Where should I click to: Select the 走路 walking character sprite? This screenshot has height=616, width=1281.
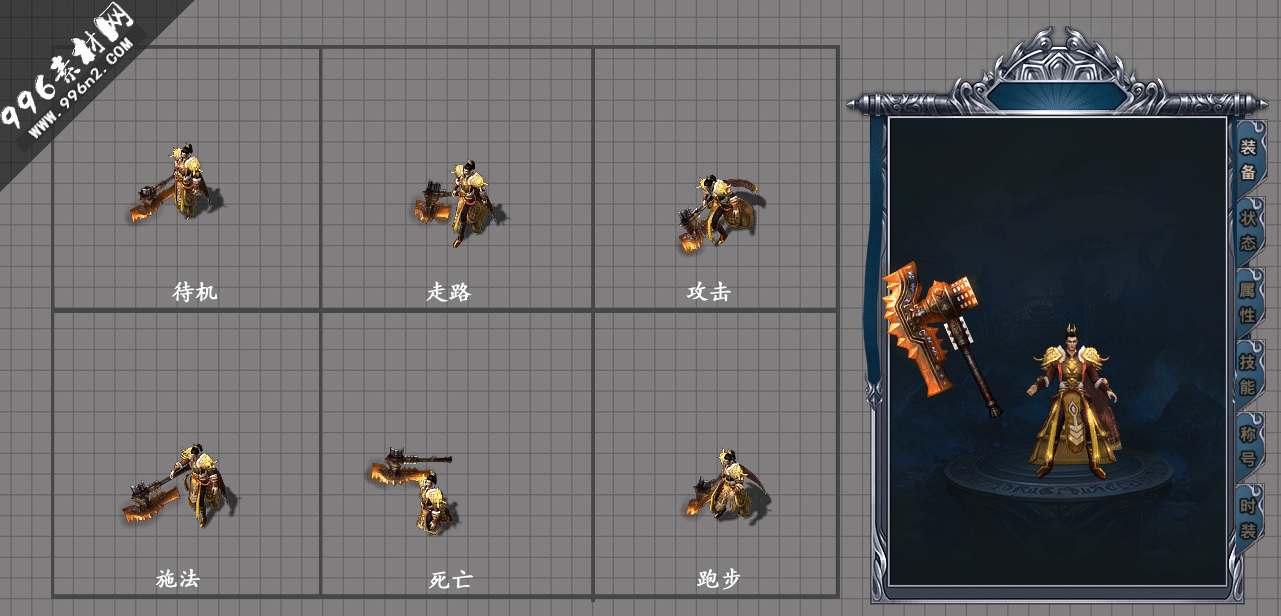[x=461, y=203]
